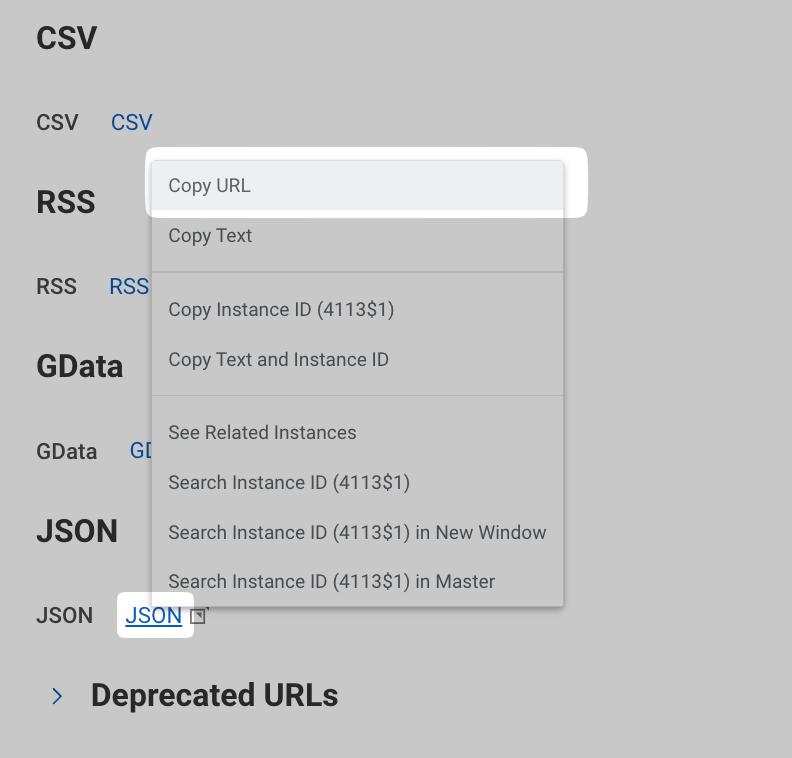Screen dimensions: 792x758
Task: Select Copy URL from the context menu
Action: 210,186
